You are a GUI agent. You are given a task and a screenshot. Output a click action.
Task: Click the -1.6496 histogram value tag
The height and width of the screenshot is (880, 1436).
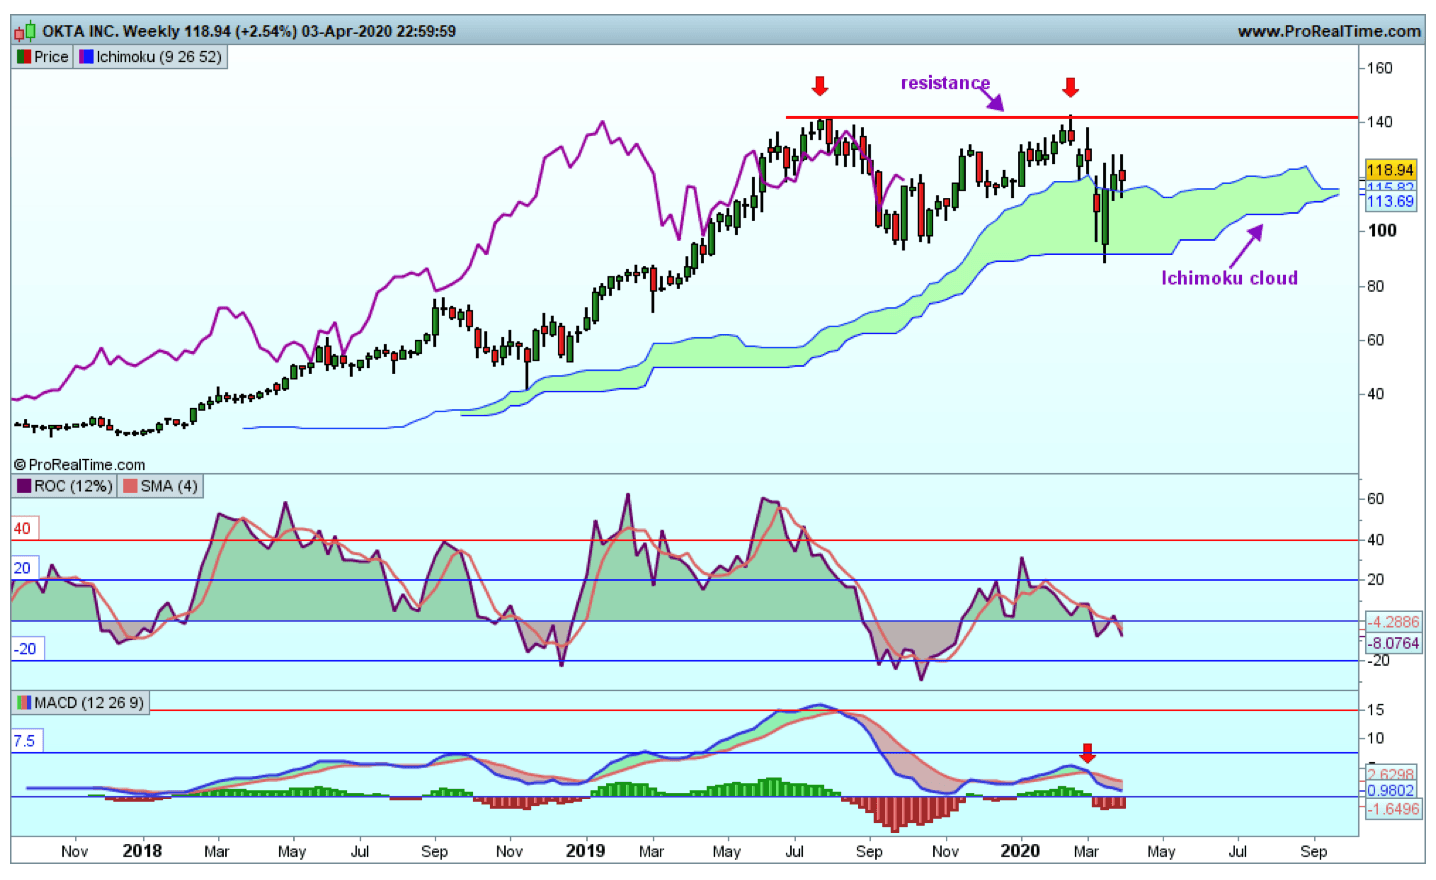1393,809
